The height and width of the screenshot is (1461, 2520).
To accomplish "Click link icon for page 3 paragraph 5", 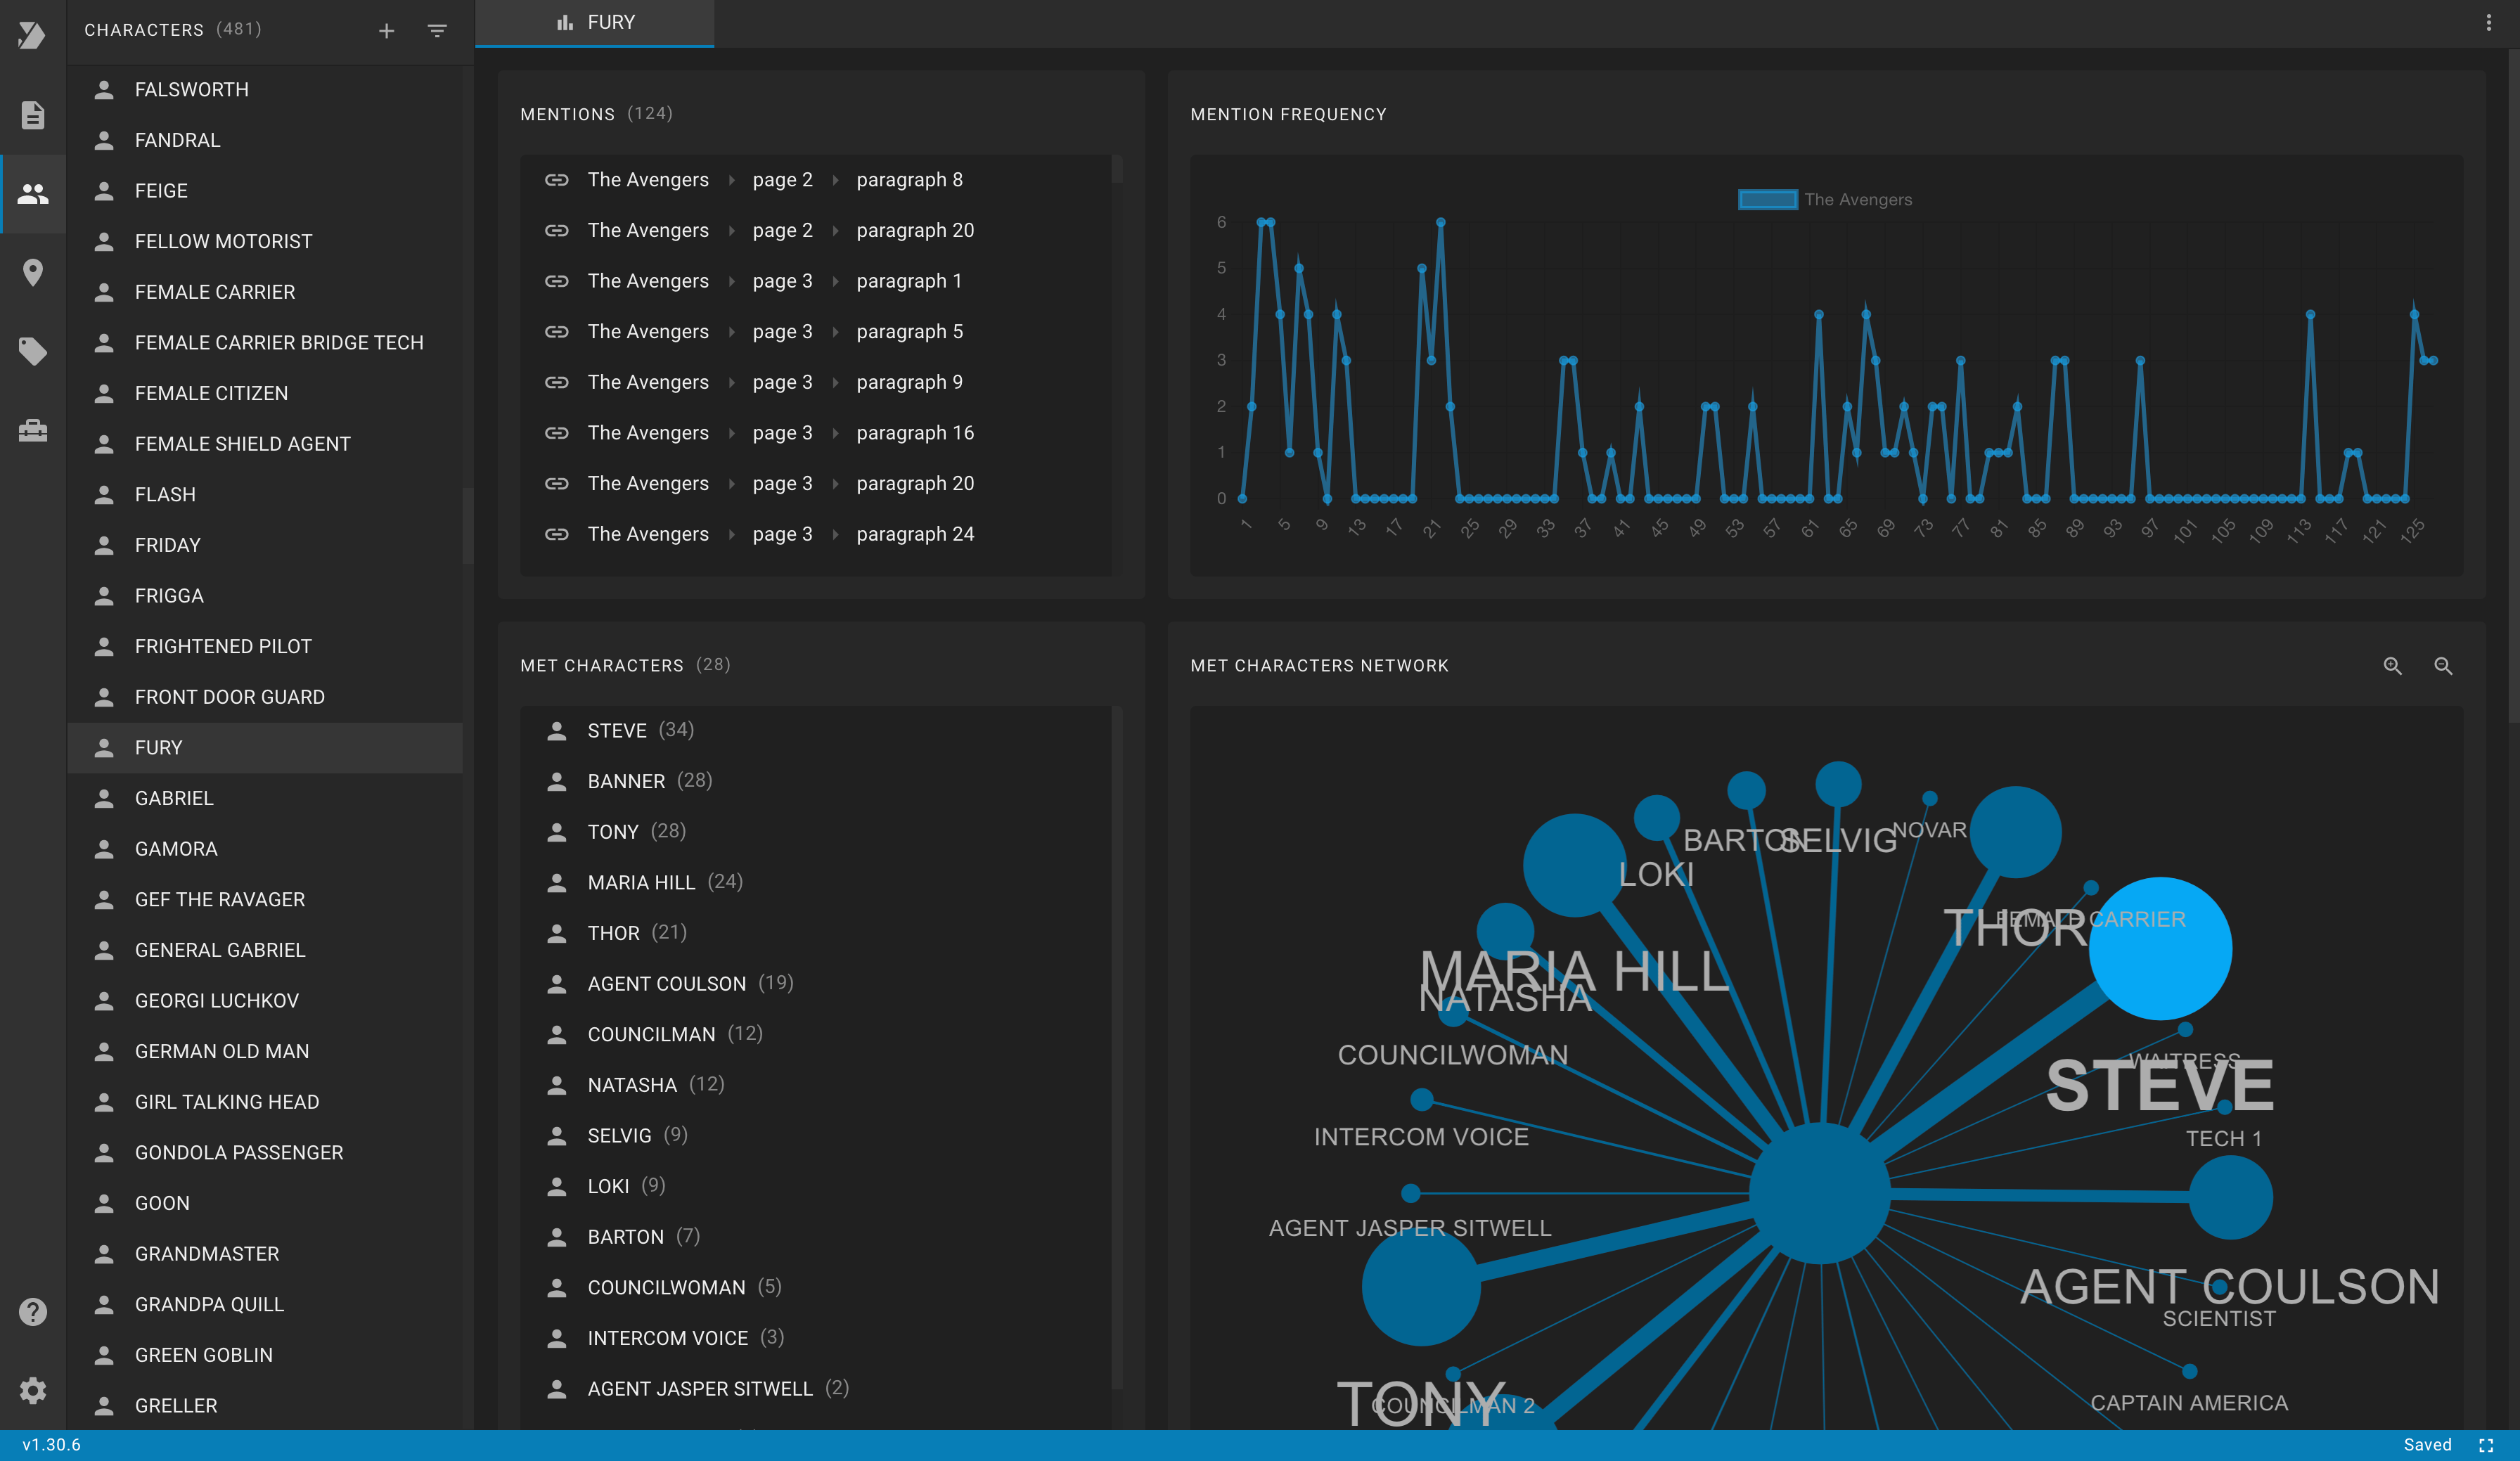I will click(x=557, y=332).
